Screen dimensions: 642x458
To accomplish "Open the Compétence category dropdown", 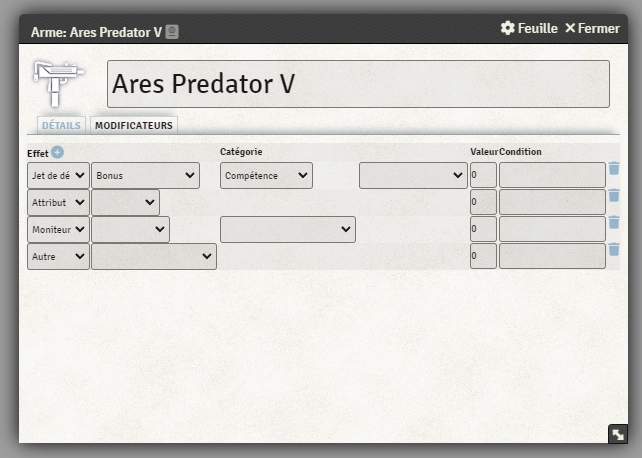I will pyautogui.click(x=266, y=175).
